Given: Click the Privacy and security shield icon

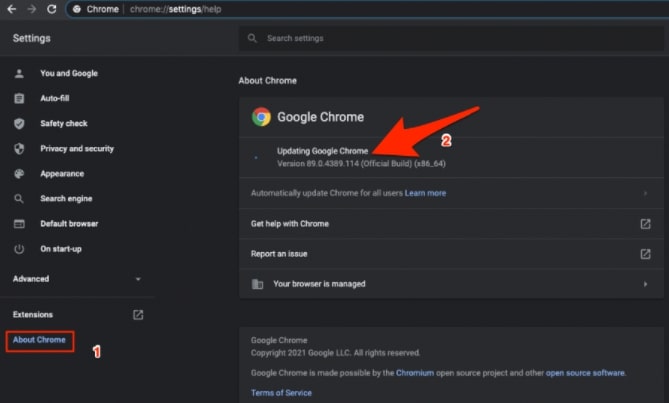Looking at the screenshot, I should coord(19,149).
